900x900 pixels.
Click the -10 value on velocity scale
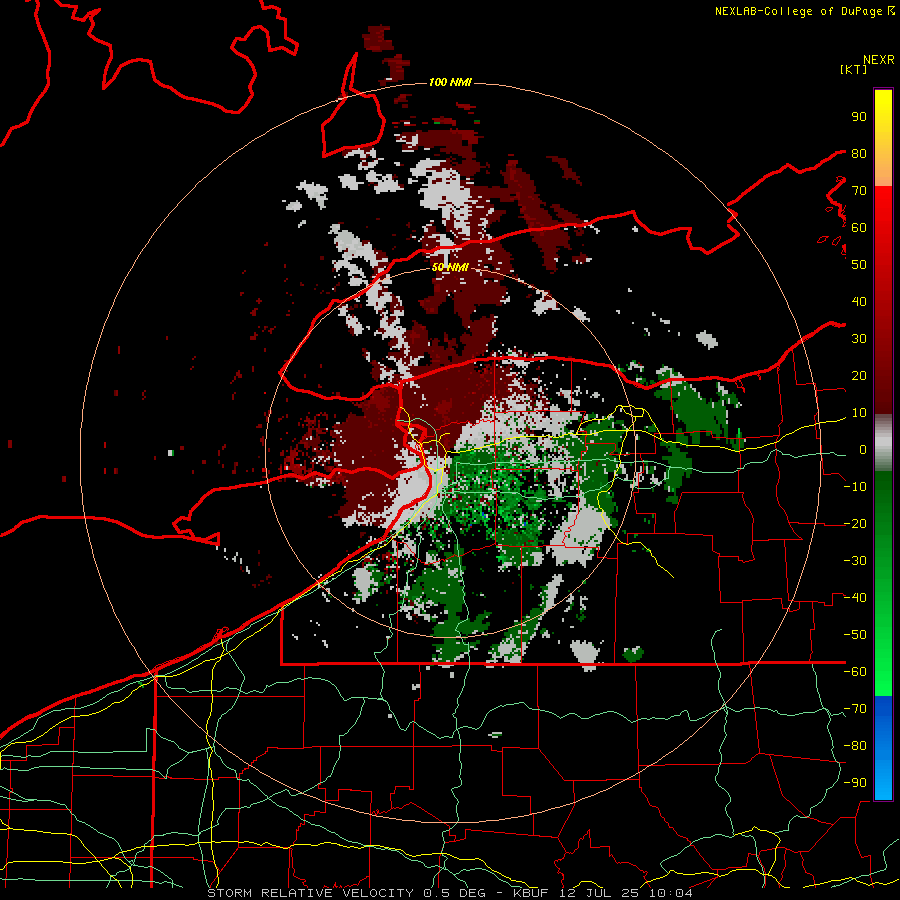[855, 487]
